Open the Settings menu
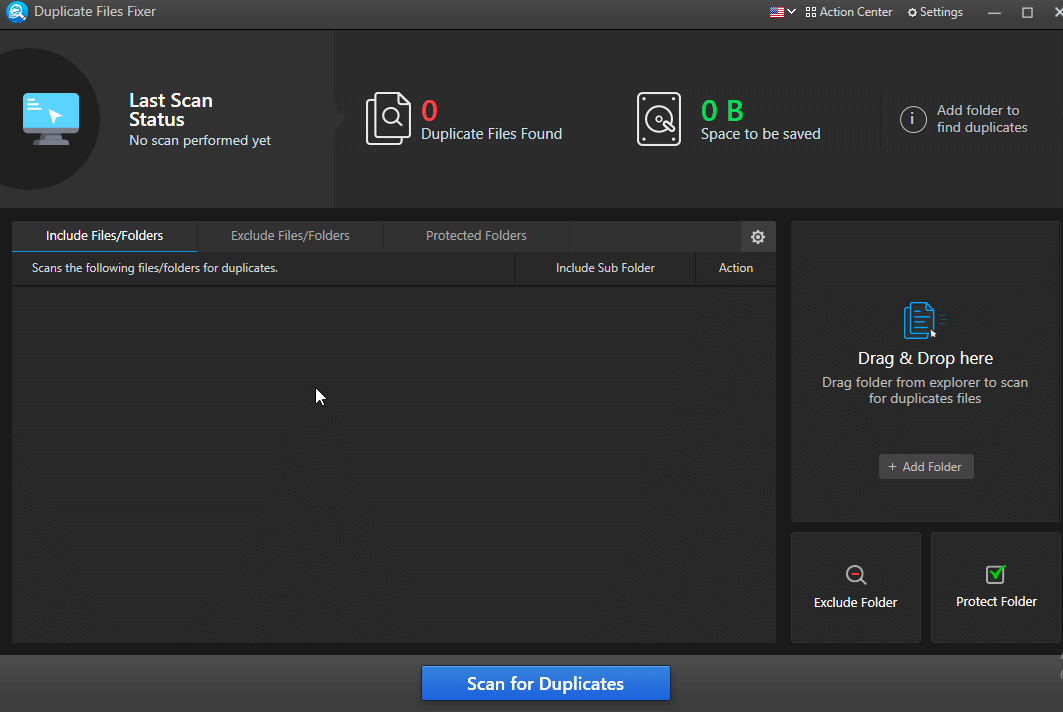 pos(935,12)
